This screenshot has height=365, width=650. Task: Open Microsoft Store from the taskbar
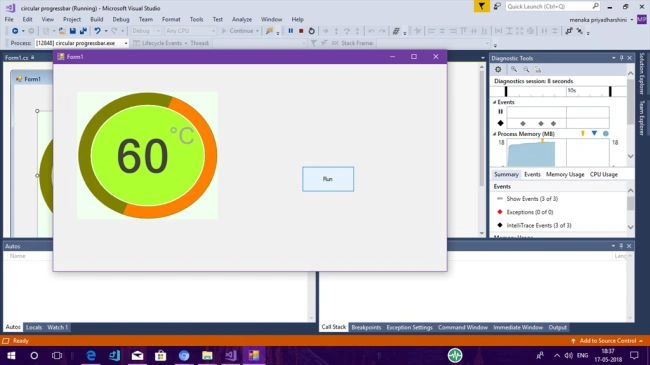click(160, 355)
